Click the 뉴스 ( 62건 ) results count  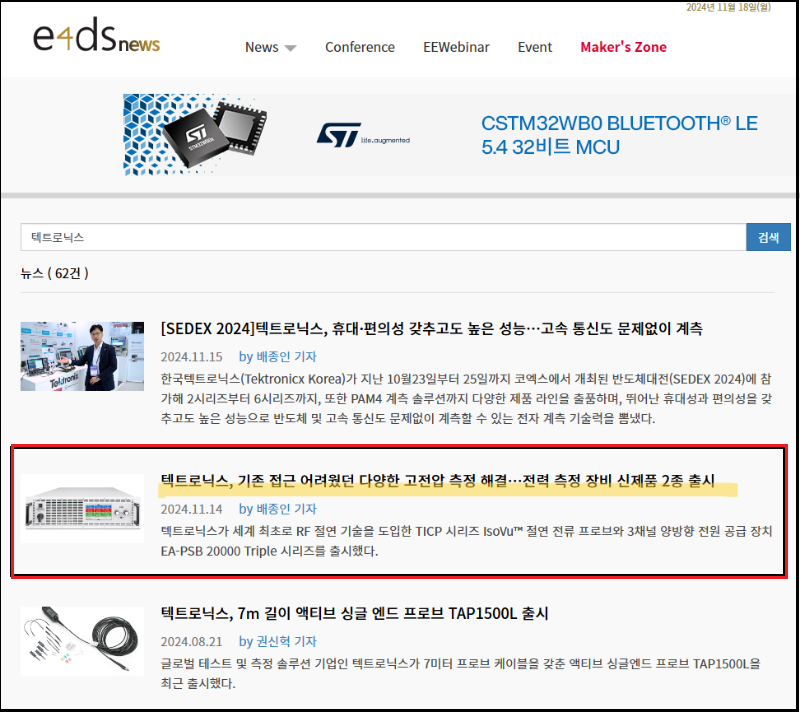[55, 273]
